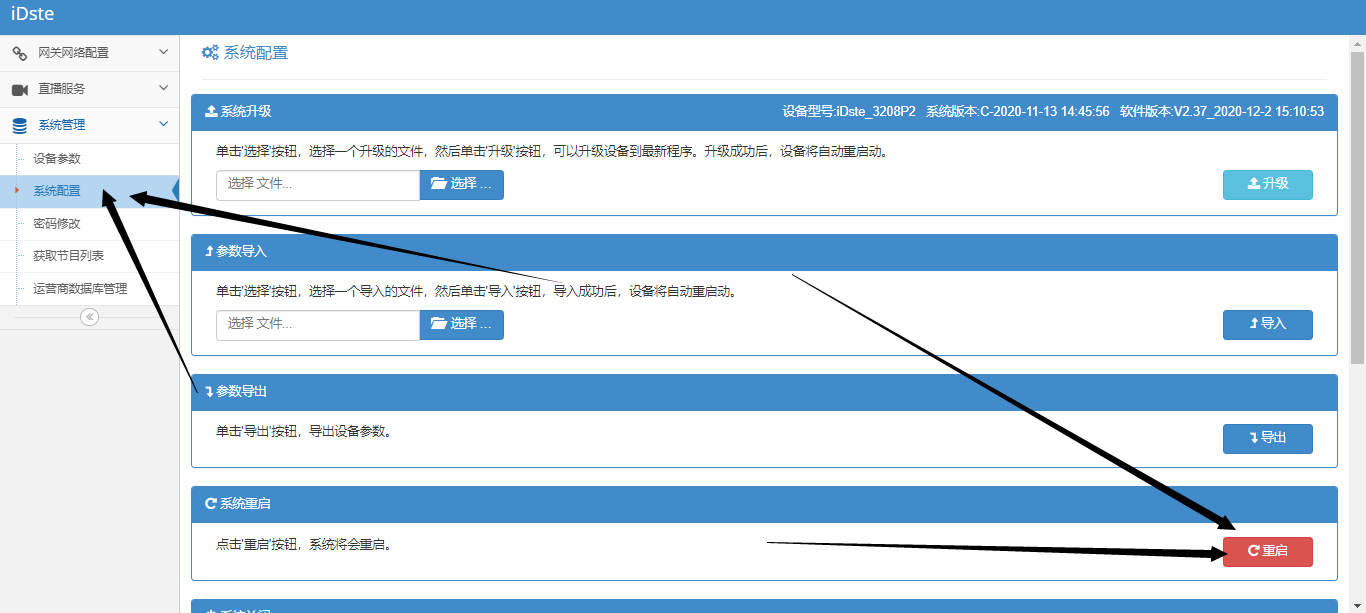Click the 选择 file button under 参数导入
The height and width of the screenshot is (613, 1366).
pyautogui.click(x=461, y=324)
